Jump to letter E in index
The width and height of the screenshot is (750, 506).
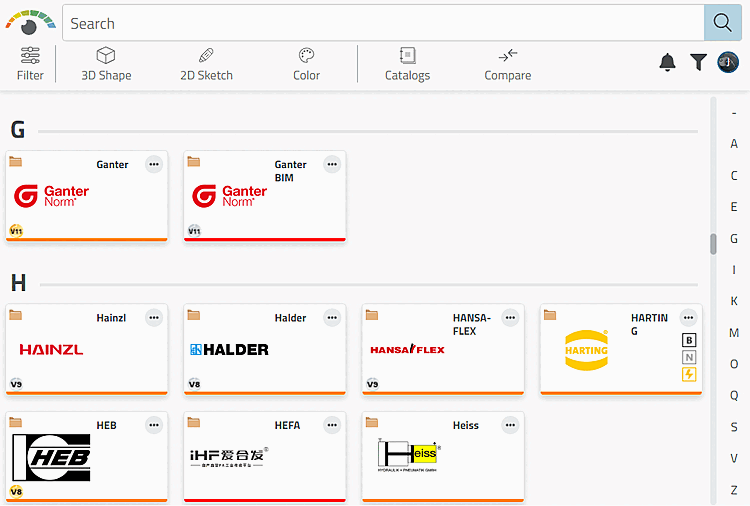(x=734, y=207)
